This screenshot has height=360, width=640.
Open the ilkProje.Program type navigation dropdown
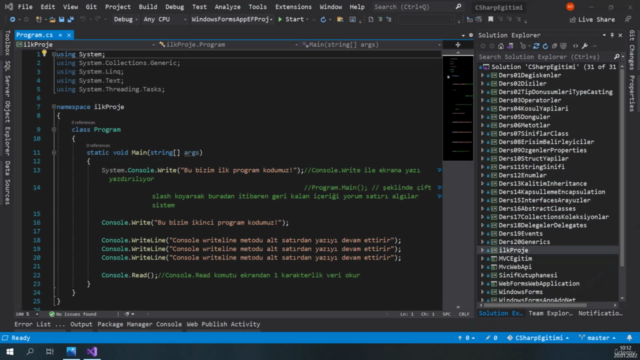click(229, 44)
